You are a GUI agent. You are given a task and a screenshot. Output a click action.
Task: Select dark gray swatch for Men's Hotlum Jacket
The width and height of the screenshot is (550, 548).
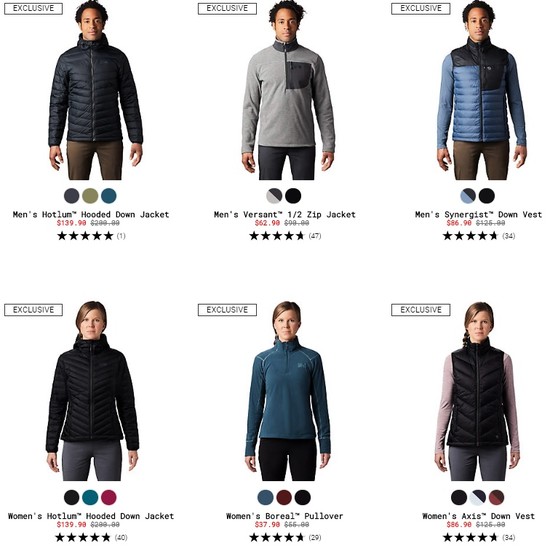click(72, 196)
